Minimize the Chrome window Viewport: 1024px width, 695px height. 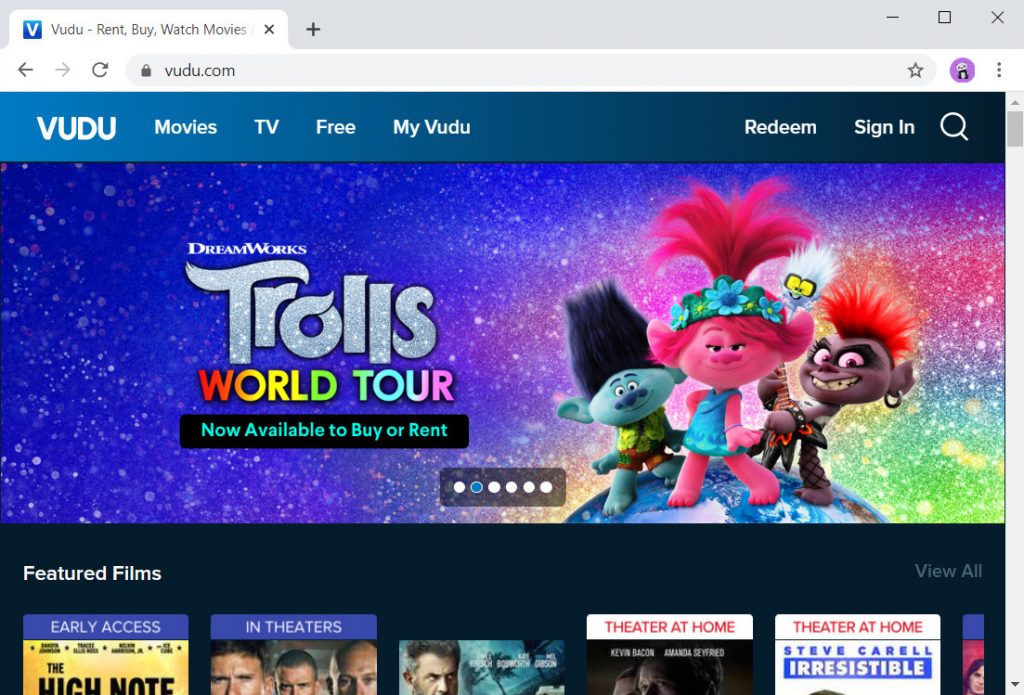coord(892,17)
